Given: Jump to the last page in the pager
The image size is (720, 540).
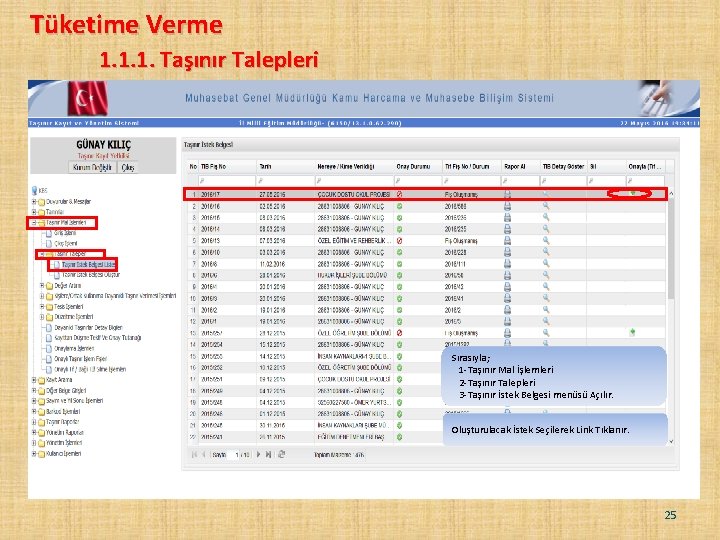Looking at the screenshot, I should pos(269,454).
